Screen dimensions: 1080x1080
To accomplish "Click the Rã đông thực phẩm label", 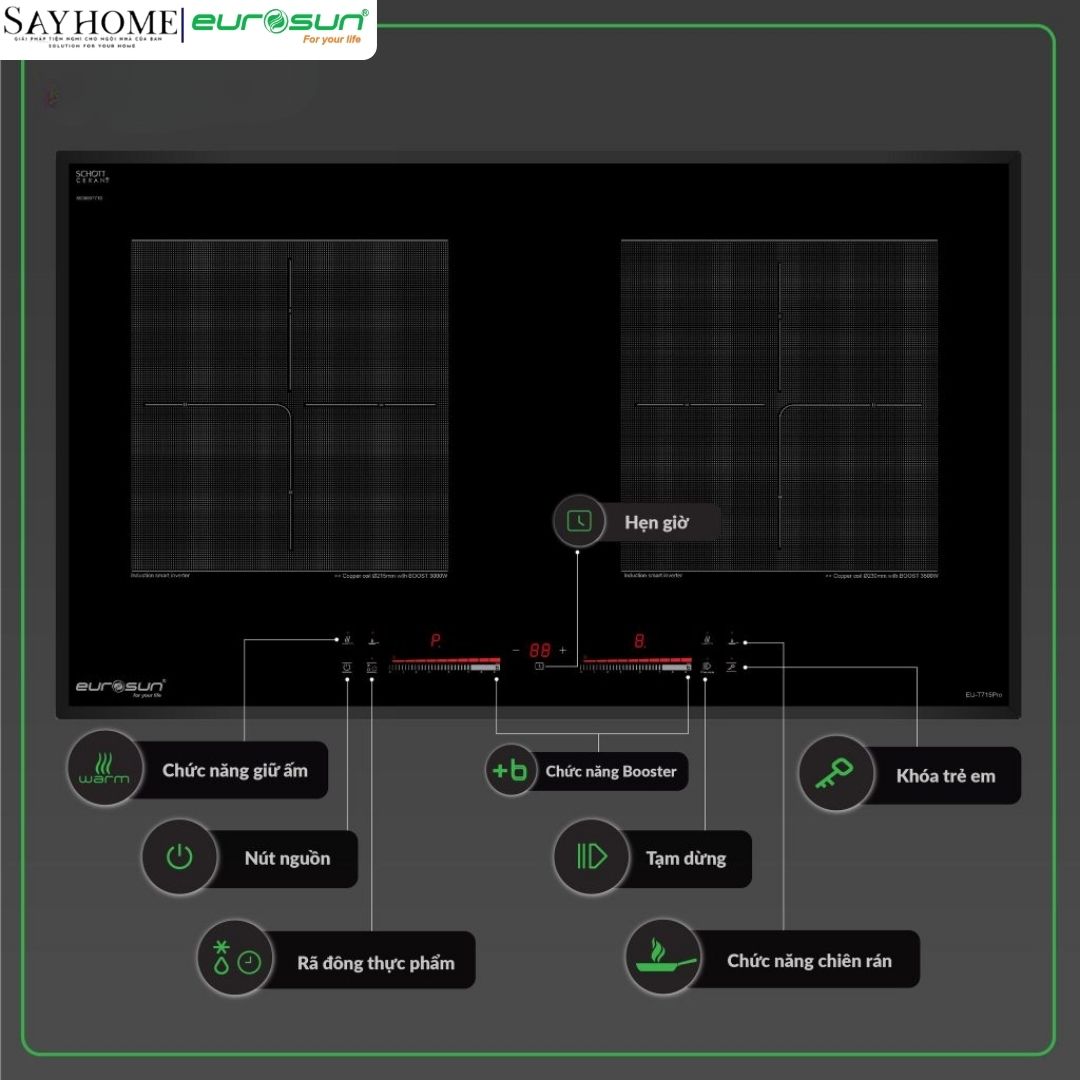I will coord(375,963).
